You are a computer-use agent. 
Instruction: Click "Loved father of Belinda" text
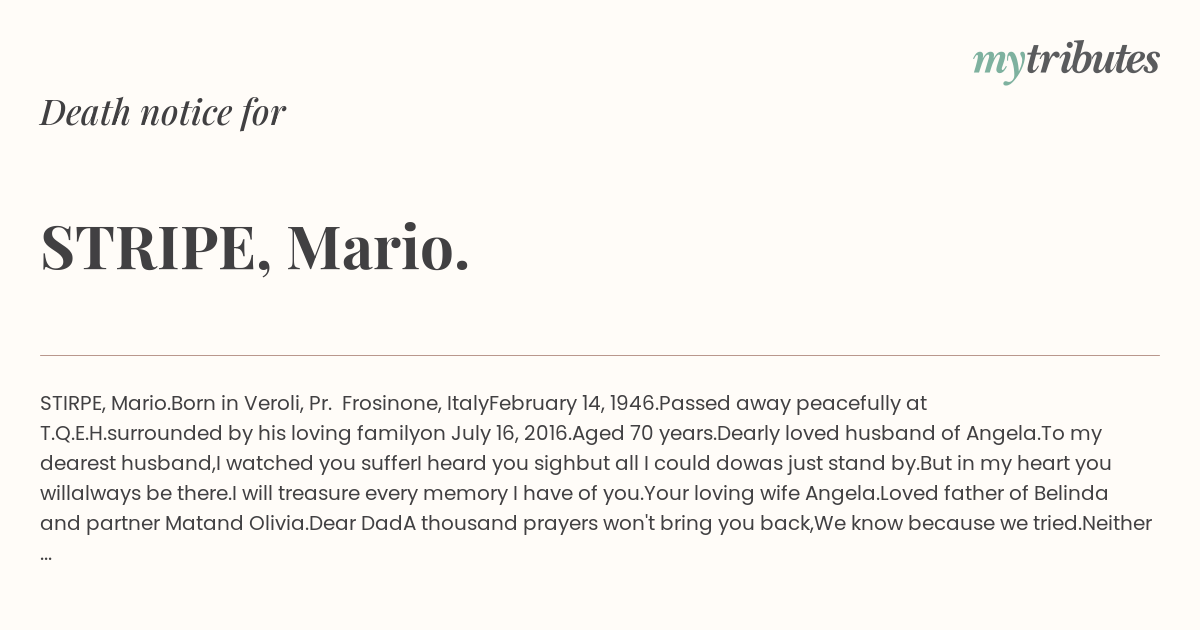[x=994, y=493]
